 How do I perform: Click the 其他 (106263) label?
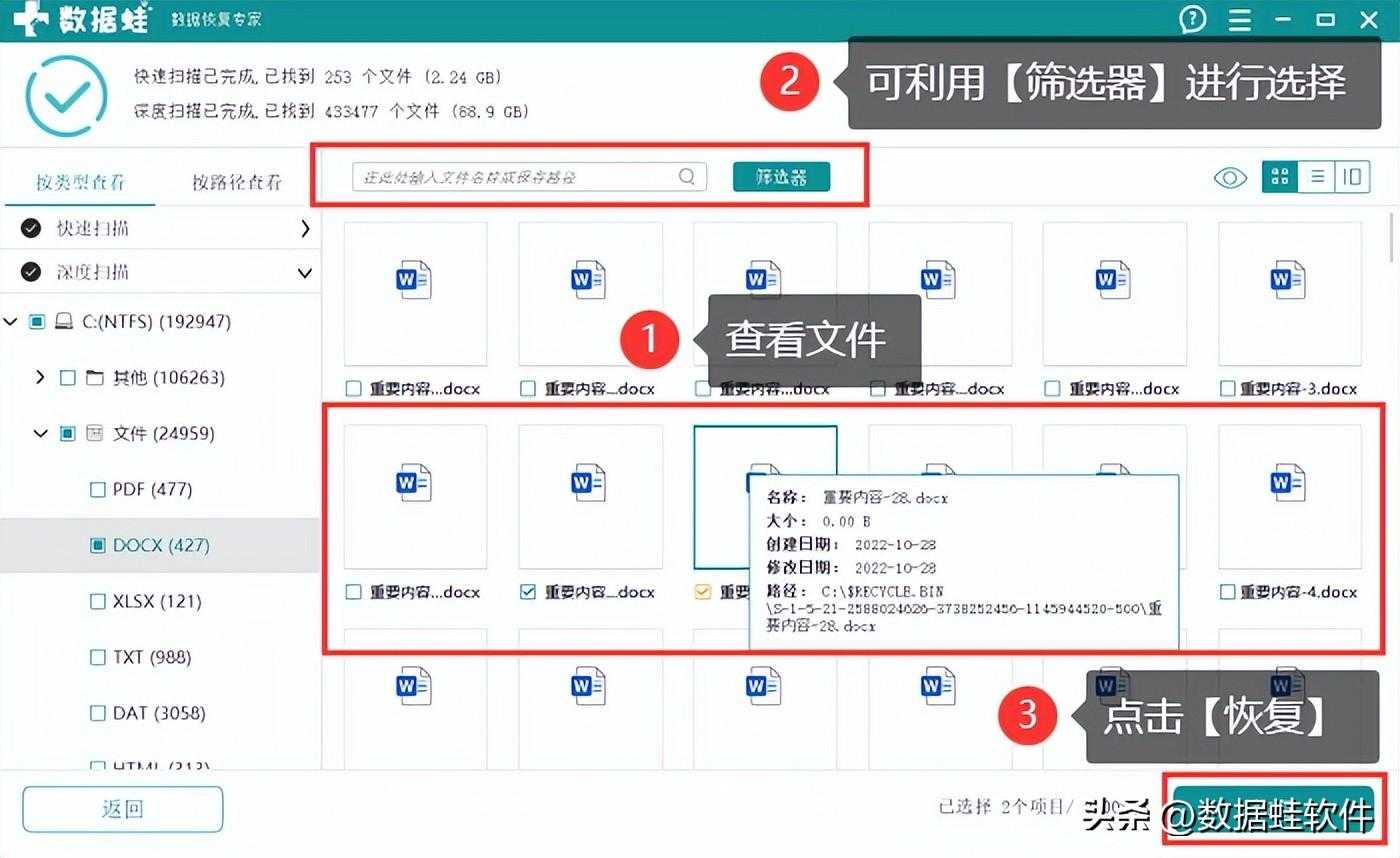(168, 378)
